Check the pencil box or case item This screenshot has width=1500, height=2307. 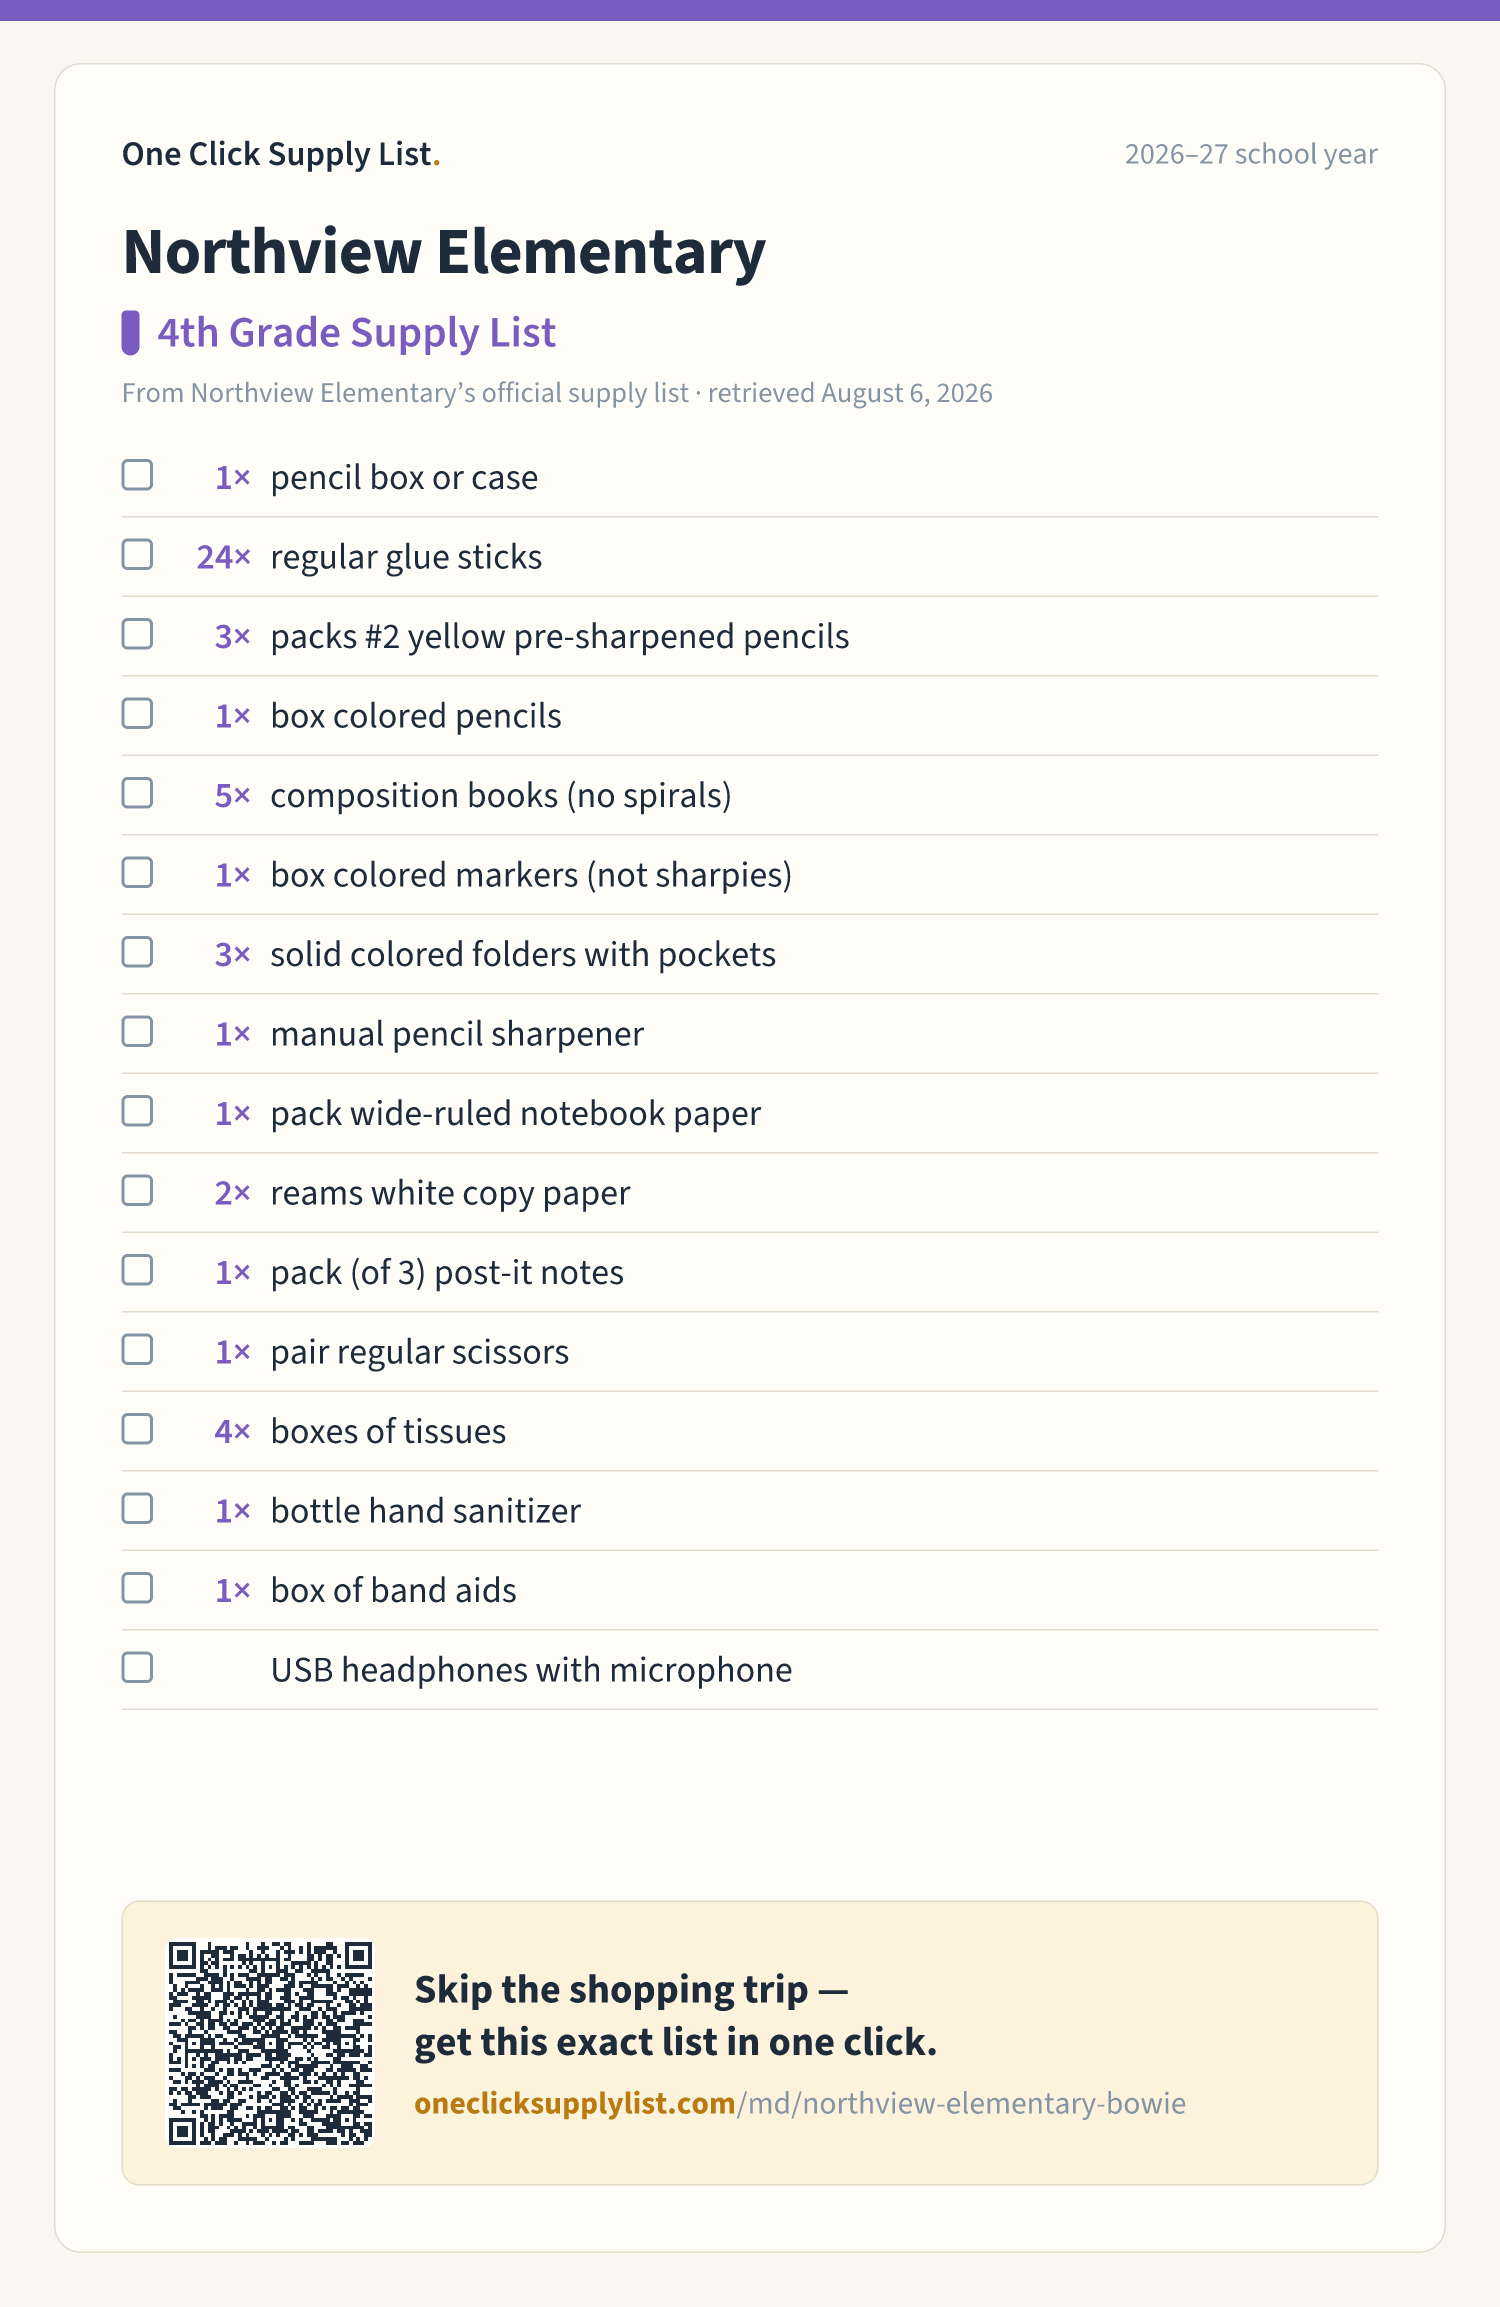pyautogui.click(x=137, y=475)
